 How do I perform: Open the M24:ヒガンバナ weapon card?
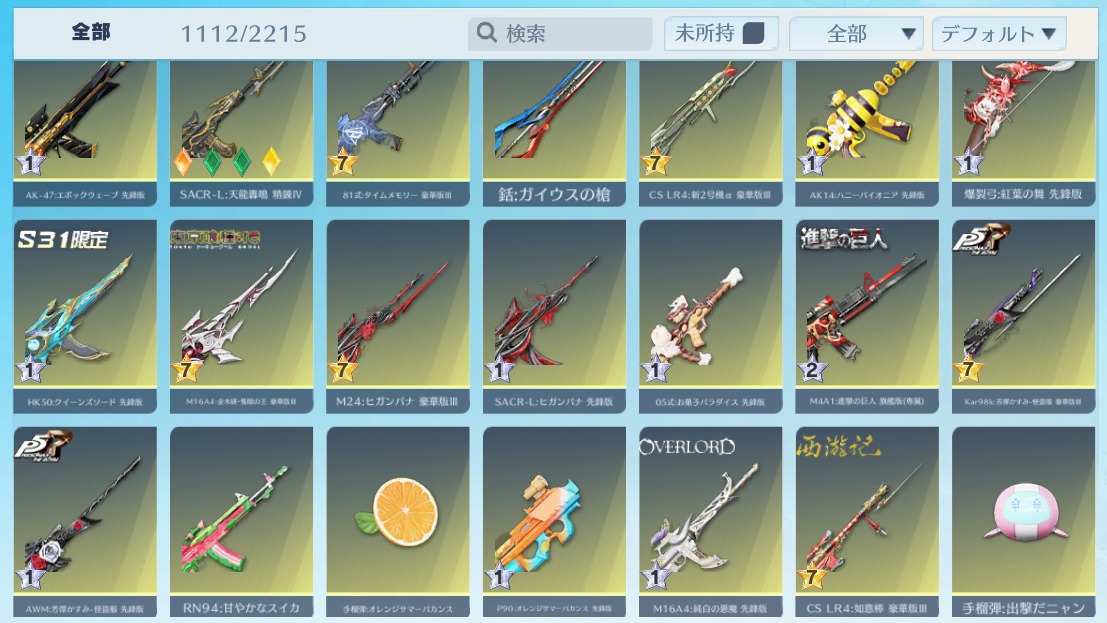(x=397, y=316)
